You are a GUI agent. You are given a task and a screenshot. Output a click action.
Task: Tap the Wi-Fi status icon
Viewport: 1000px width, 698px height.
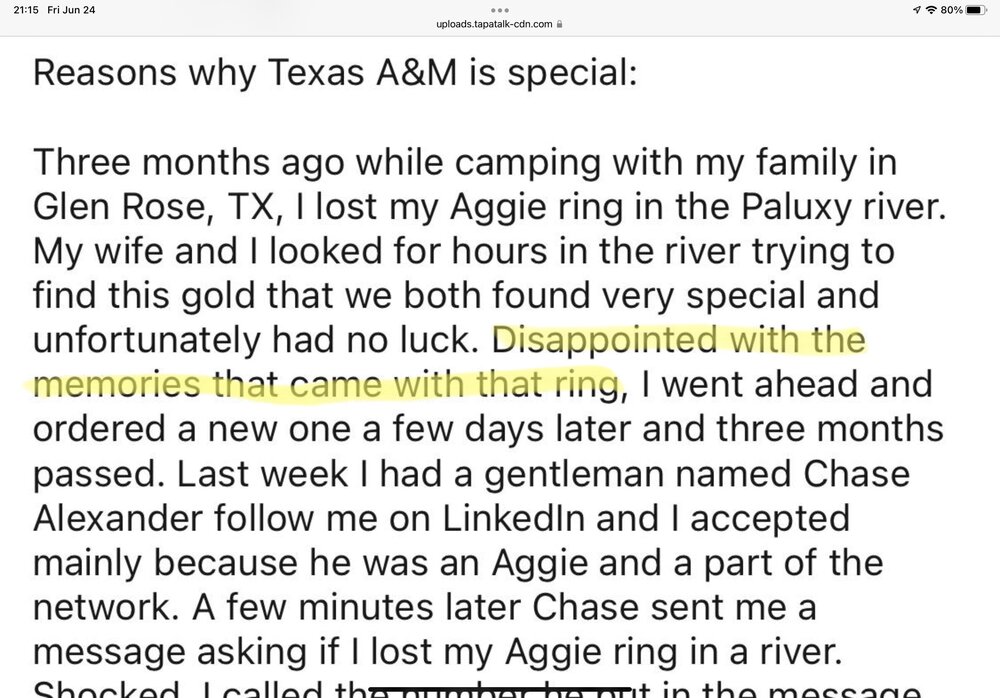pos(930,9)
